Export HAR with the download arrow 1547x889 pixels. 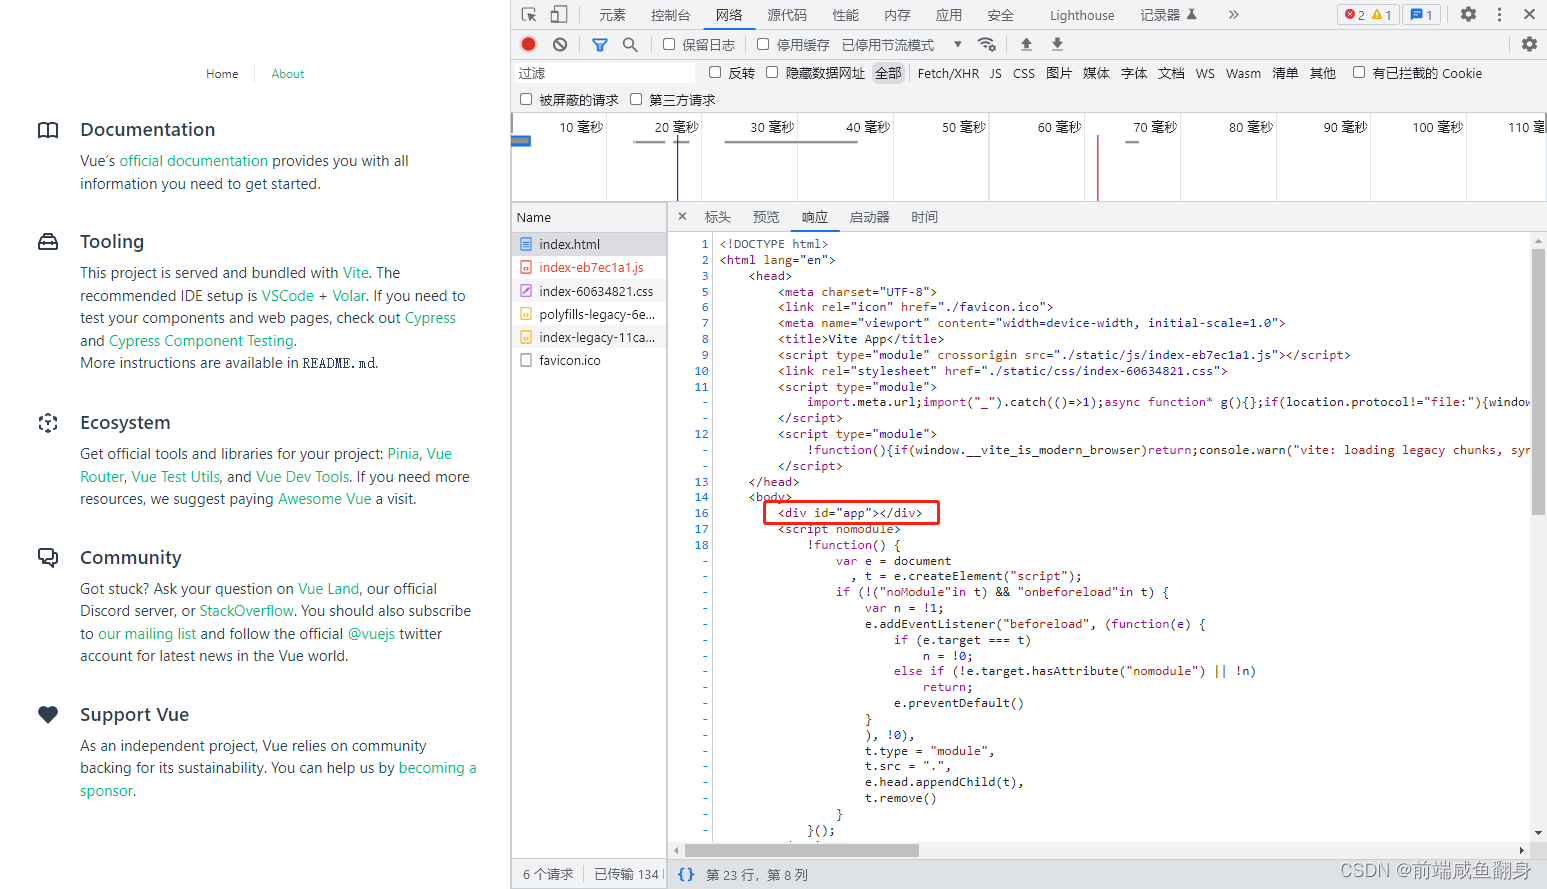coord(1057,44)
